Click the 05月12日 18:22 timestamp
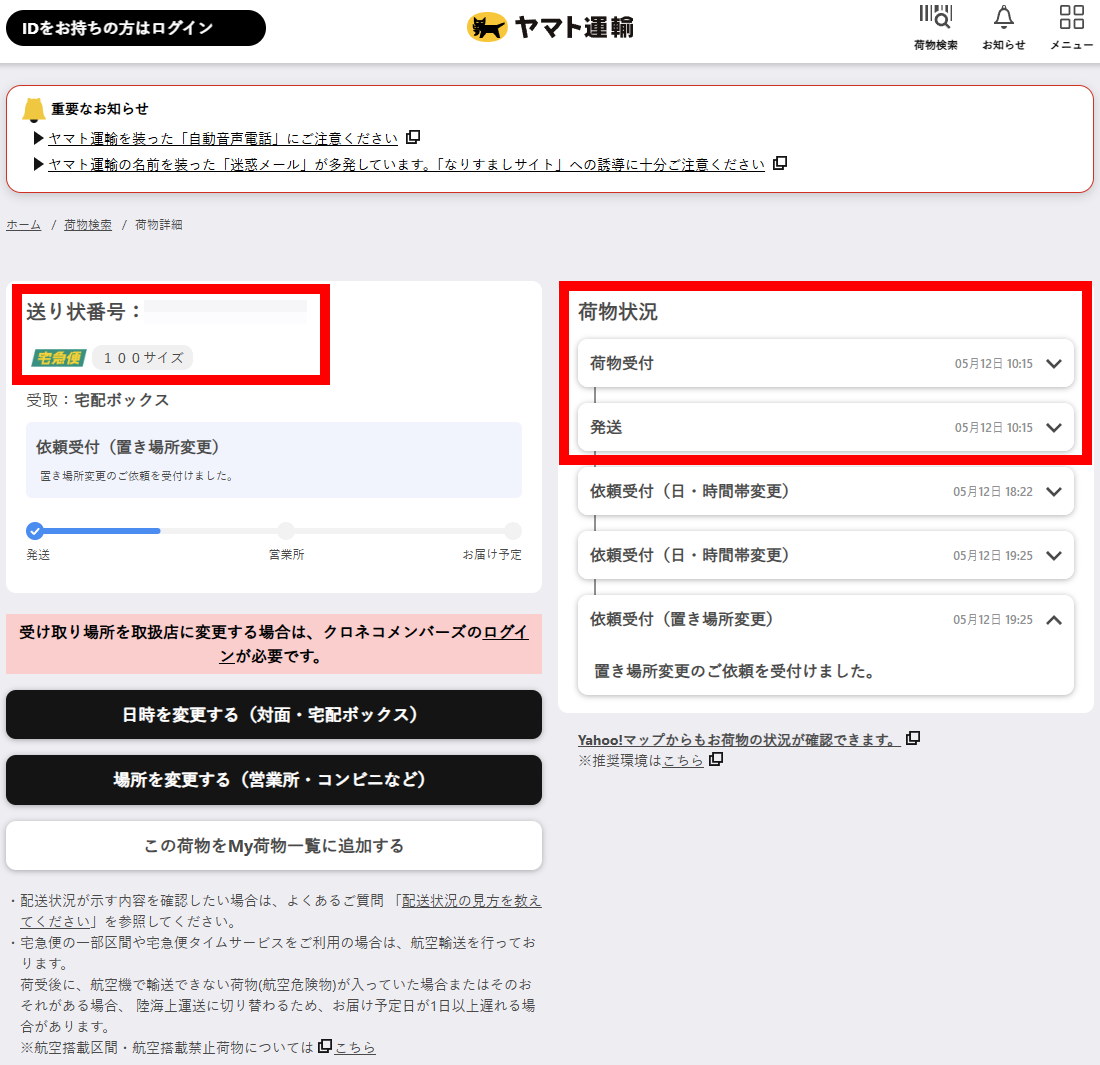Viewport: 1100px width, 1065px height. pyautogui.click(x=993, y=492)
